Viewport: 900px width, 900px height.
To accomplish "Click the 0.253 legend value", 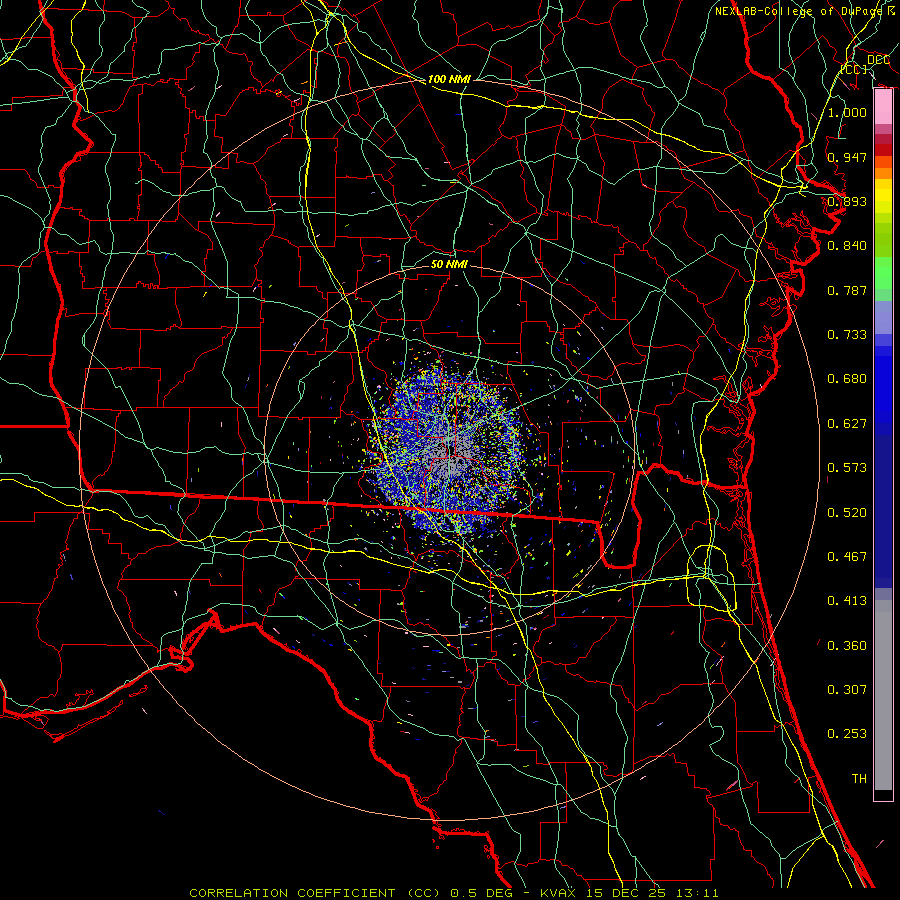I will click(x=847, y=734).
